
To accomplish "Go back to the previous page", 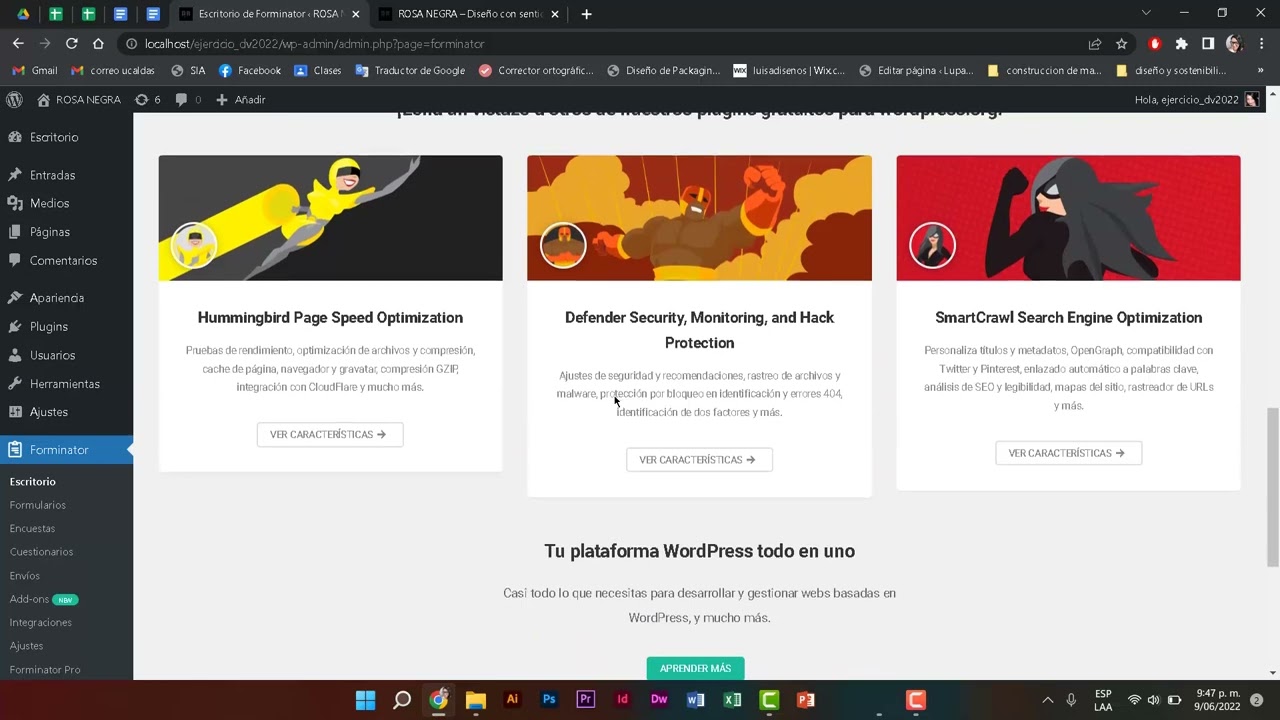I will coord(18,44).
